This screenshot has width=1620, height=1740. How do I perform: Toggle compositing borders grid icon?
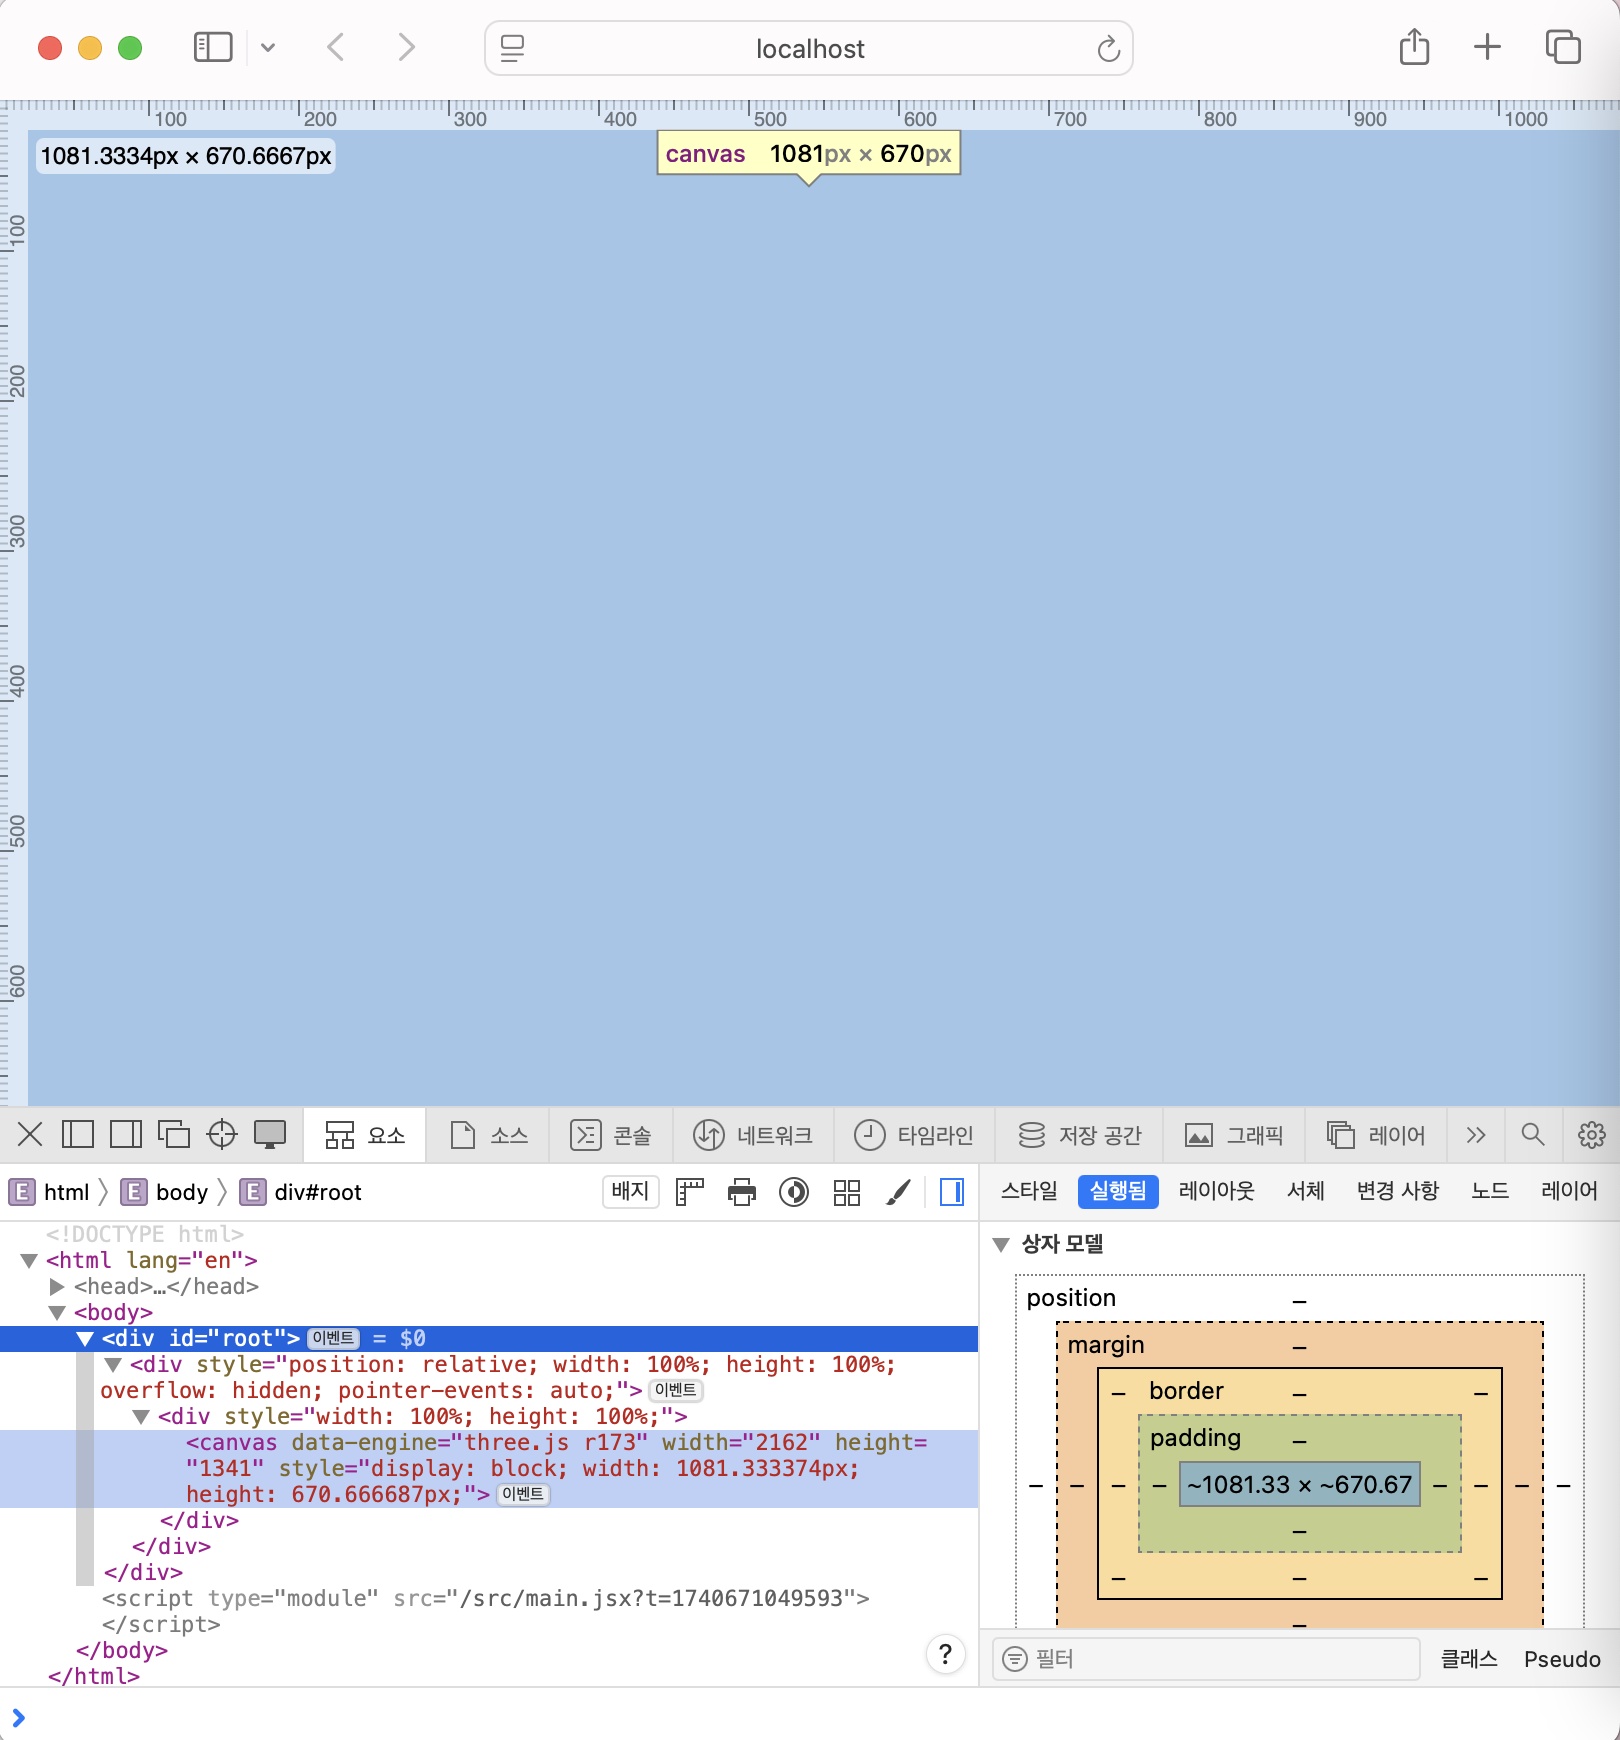(847, 1192)
